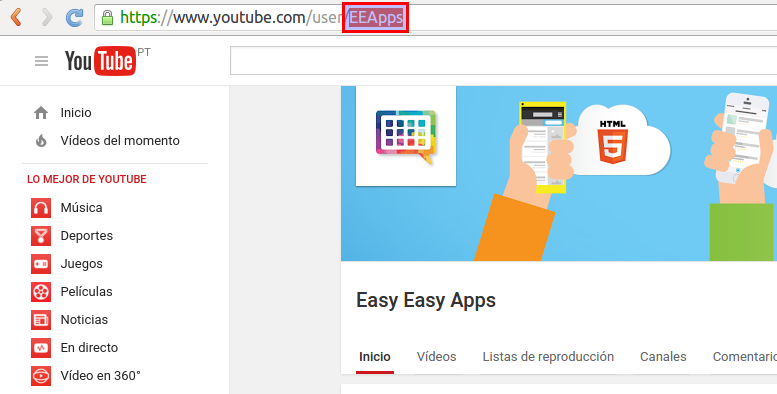Open the Noticias sidebar link

(x=84, y=320)
